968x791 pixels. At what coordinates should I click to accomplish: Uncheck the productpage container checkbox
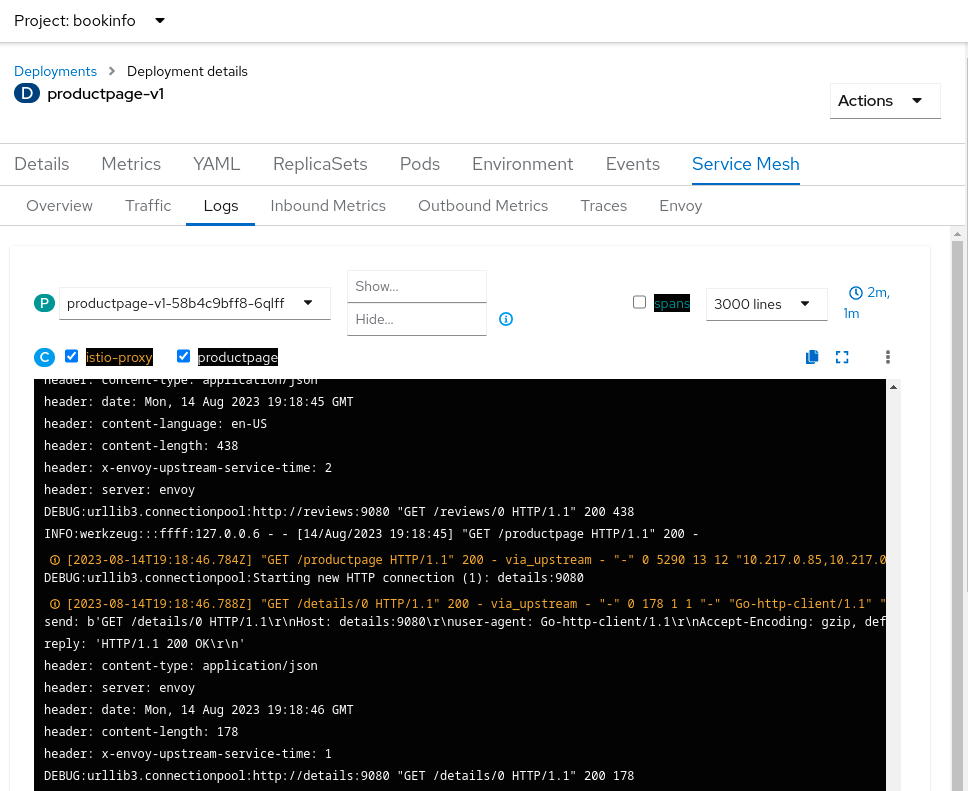[x=184, y=356]
